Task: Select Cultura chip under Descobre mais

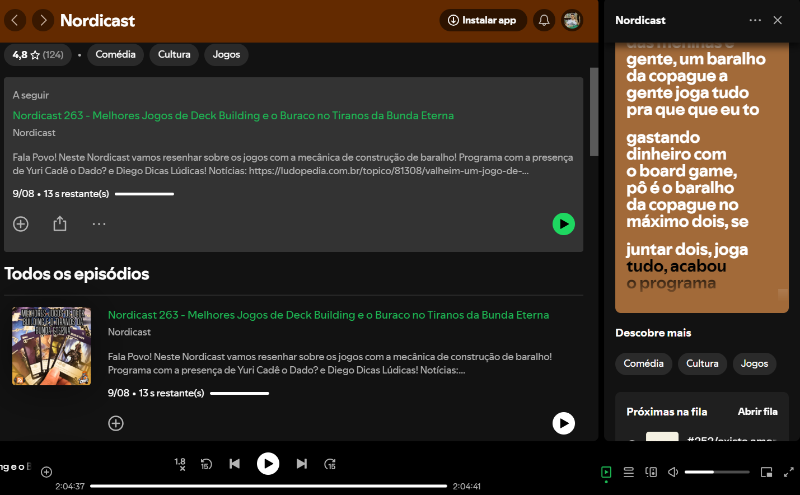Action: click(702, 364)
